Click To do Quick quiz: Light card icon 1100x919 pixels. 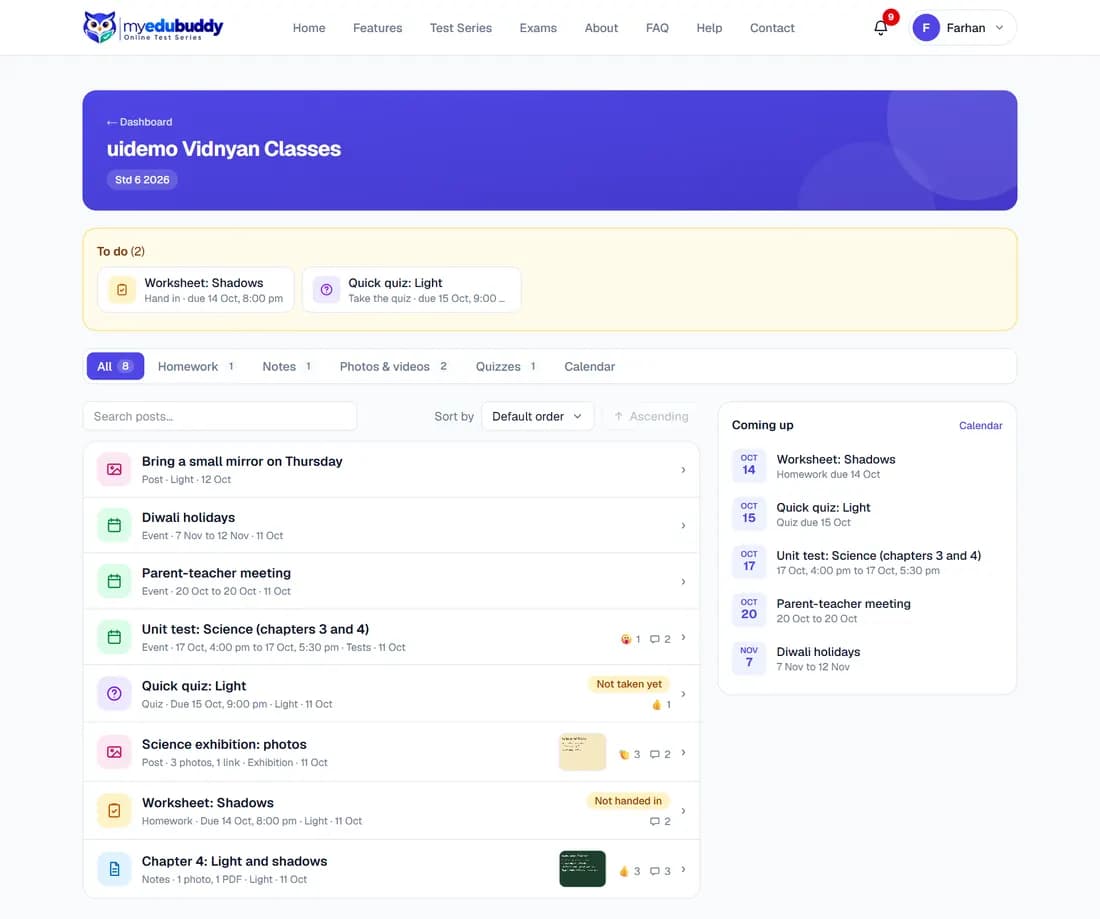(x=326, y=290)
